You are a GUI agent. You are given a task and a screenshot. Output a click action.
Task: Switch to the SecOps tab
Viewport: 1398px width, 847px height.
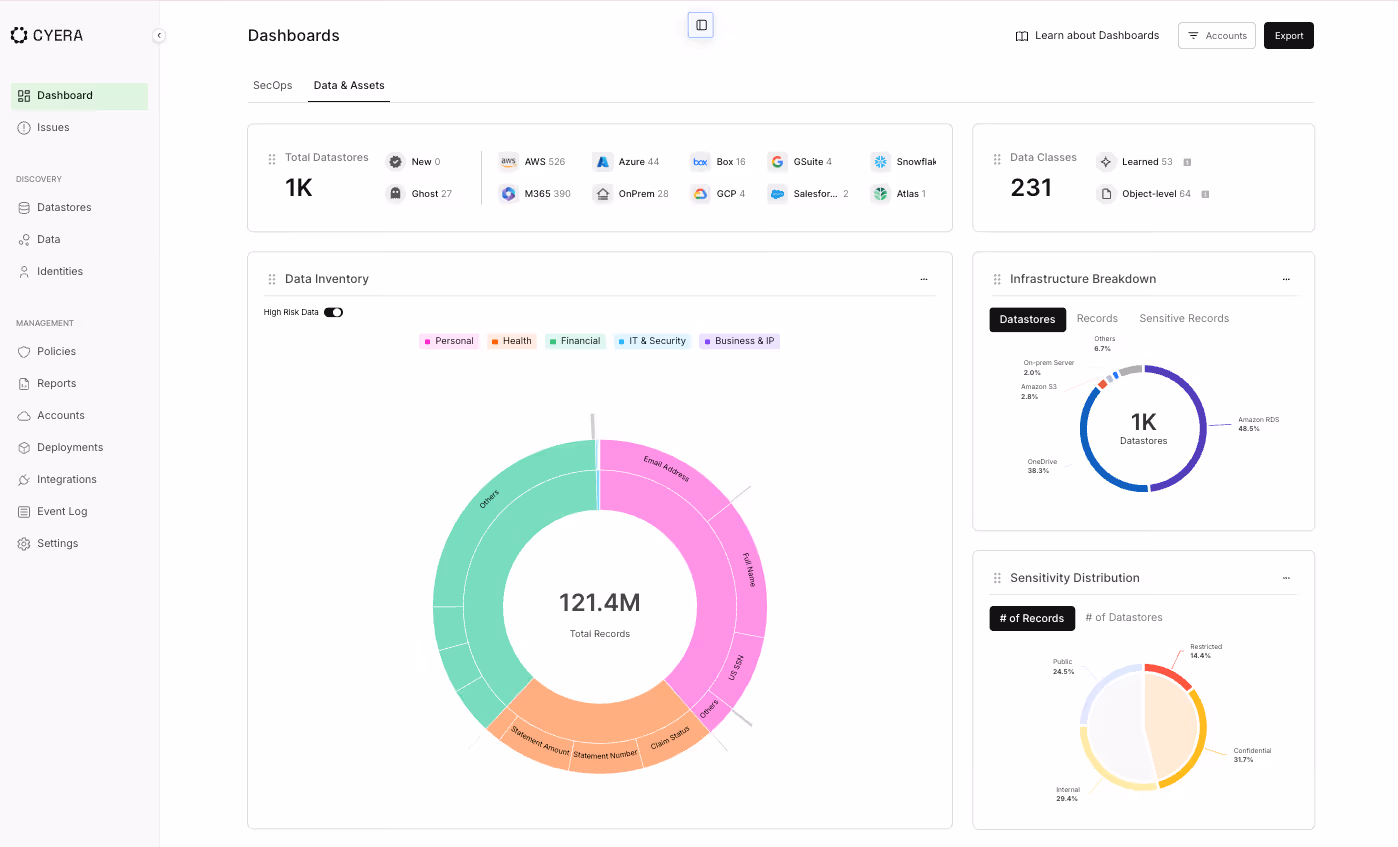272,86
